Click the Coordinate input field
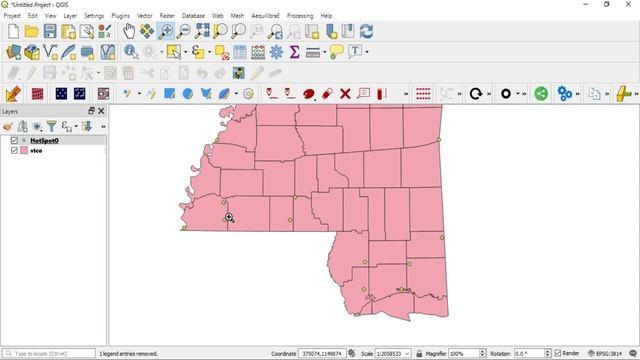640x360 pixels. (x=322, y=353)
